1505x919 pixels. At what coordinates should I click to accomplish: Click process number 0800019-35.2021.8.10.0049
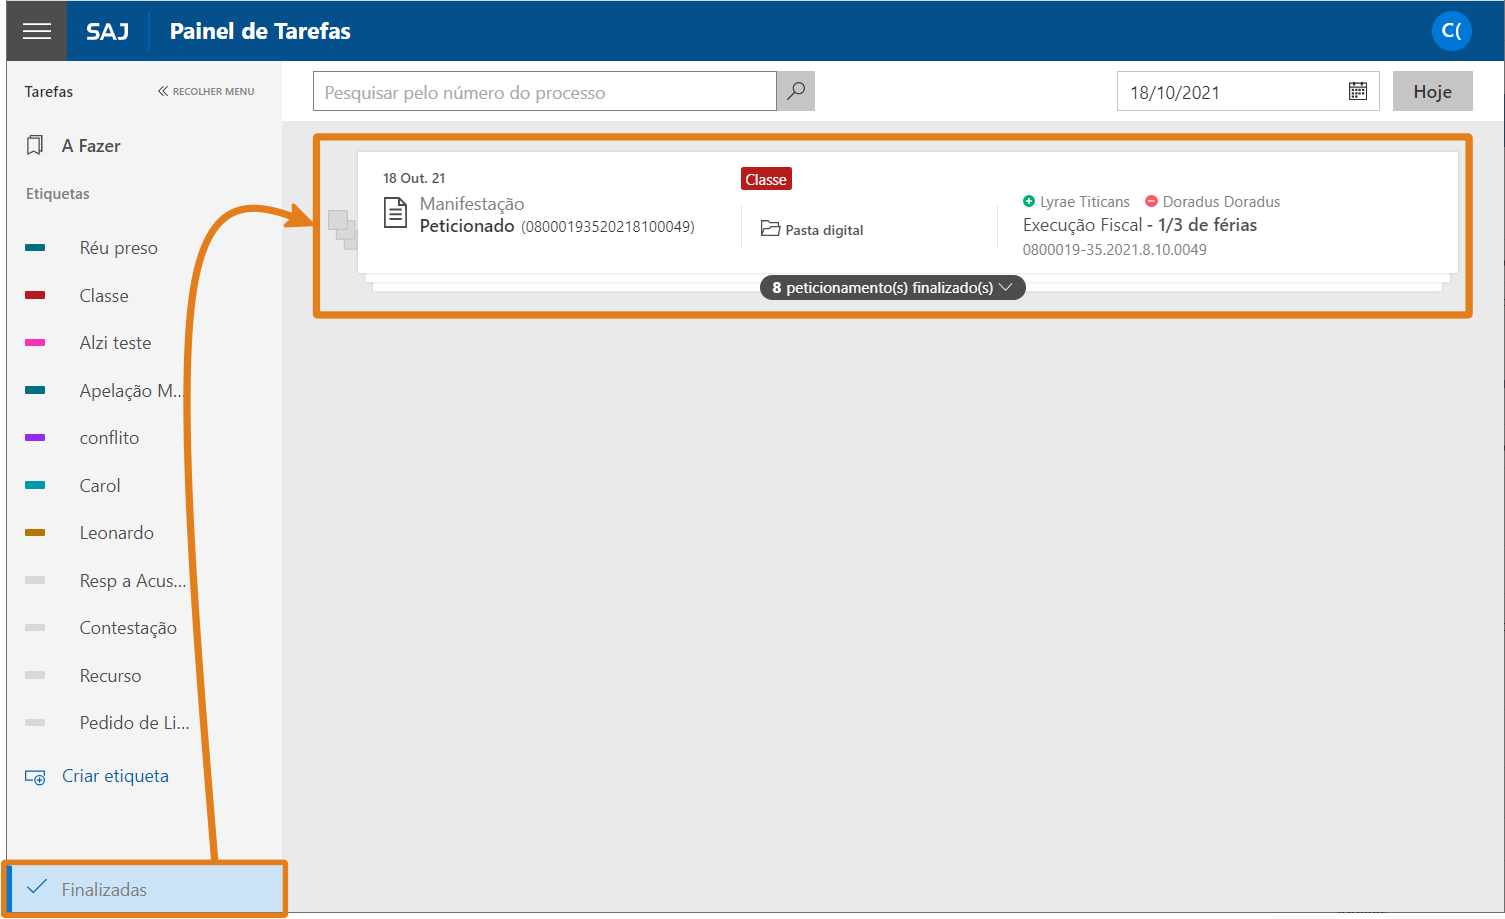coord(1115,250)
